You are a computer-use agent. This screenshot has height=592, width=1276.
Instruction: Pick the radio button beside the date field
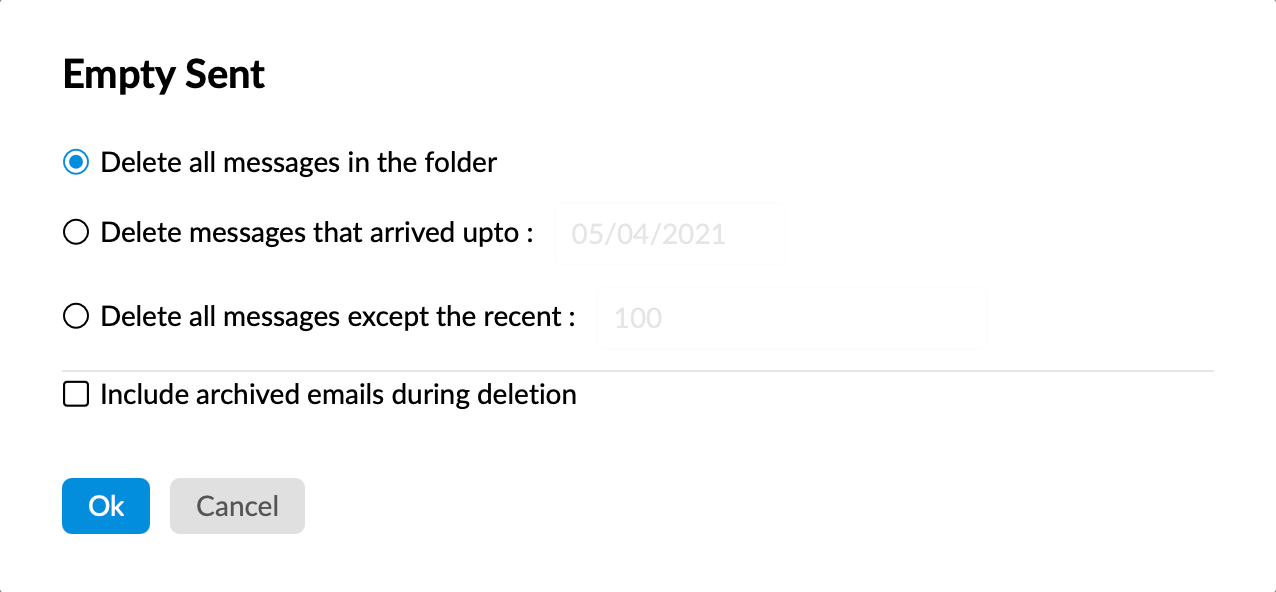76,233
